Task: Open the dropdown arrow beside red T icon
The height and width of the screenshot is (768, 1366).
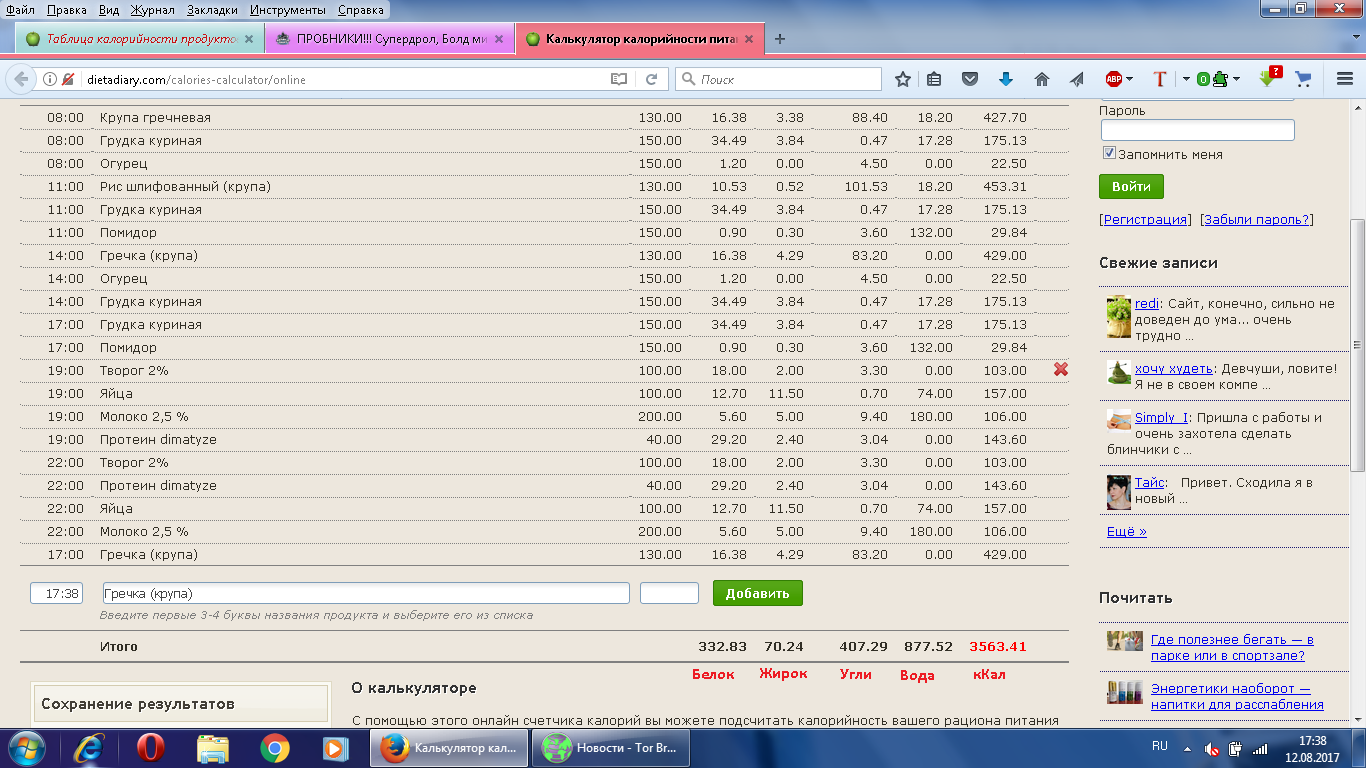Action: [x=1186, y=79]
